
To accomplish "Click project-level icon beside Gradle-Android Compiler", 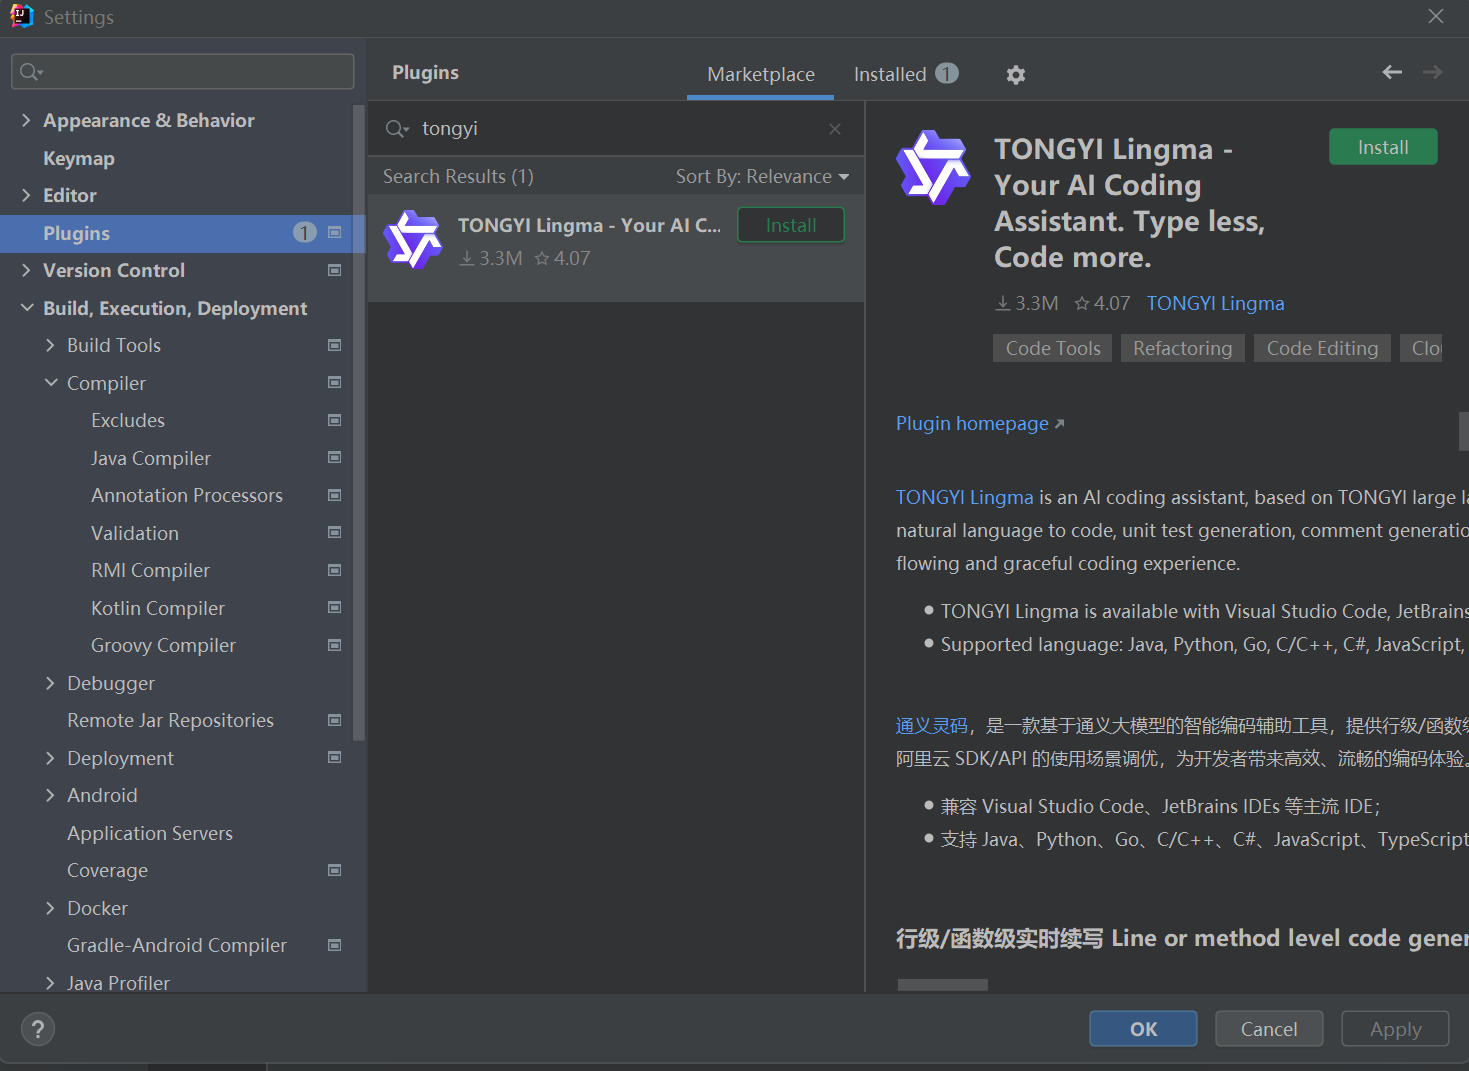I will click(x=335, y=945).
